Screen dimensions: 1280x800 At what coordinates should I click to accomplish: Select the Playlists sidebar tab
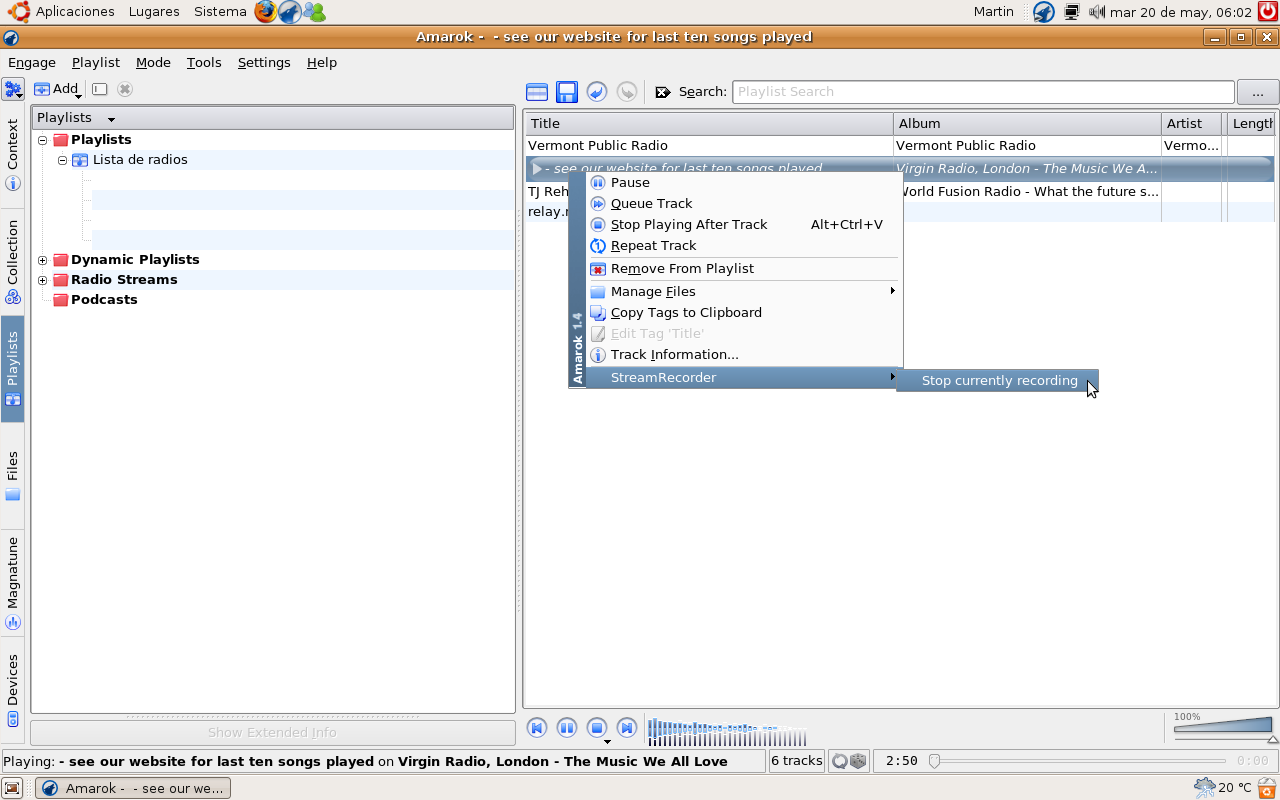(x=13, y=369)
